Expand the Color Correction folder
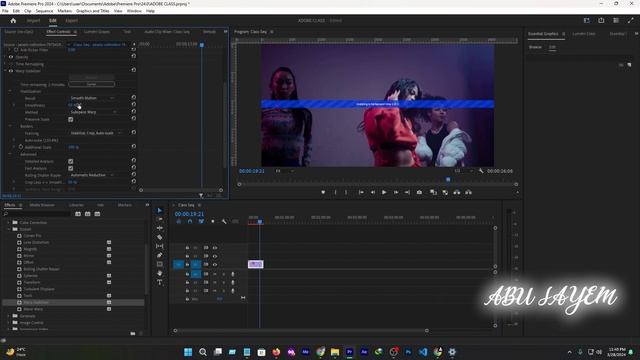 click(9, 222)
